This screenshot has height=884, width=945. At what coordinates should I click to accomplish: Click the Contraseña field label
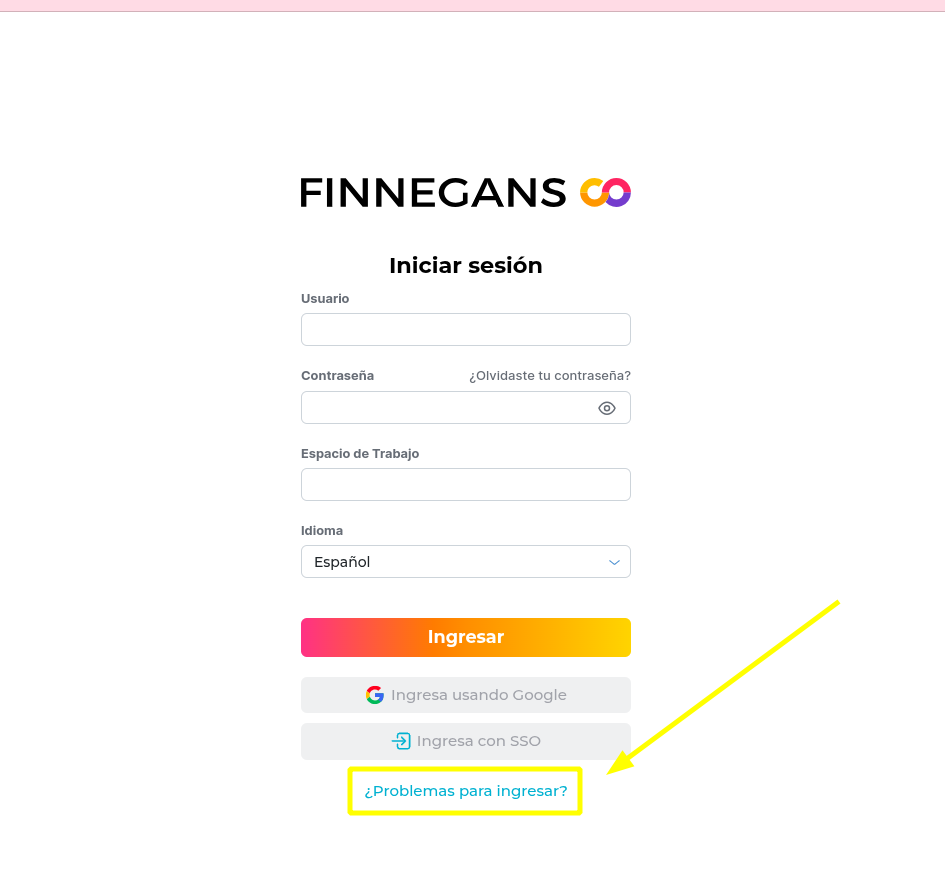[x=337, y=376]
